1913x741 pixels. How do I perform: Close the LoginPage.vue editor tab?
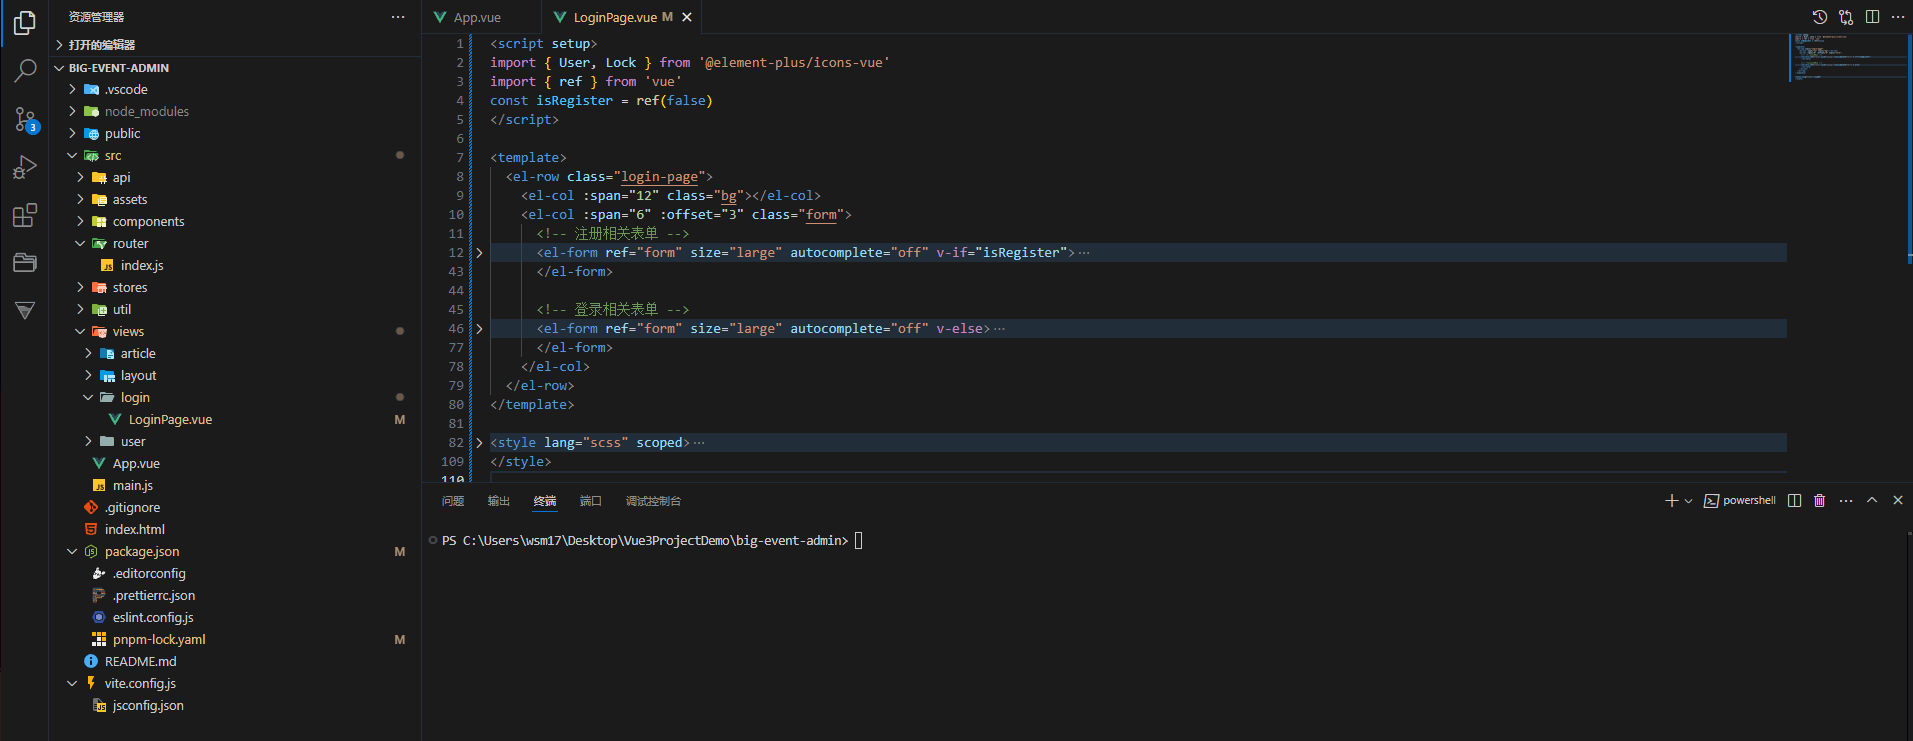click(x=687, y=17)
